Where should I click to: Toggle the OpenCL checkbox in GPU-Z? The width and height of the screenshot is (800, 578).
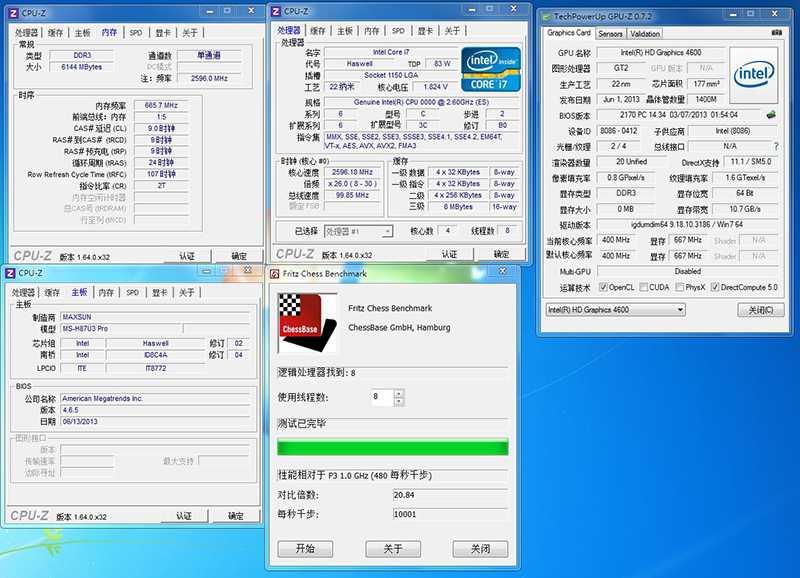point(603,287)
